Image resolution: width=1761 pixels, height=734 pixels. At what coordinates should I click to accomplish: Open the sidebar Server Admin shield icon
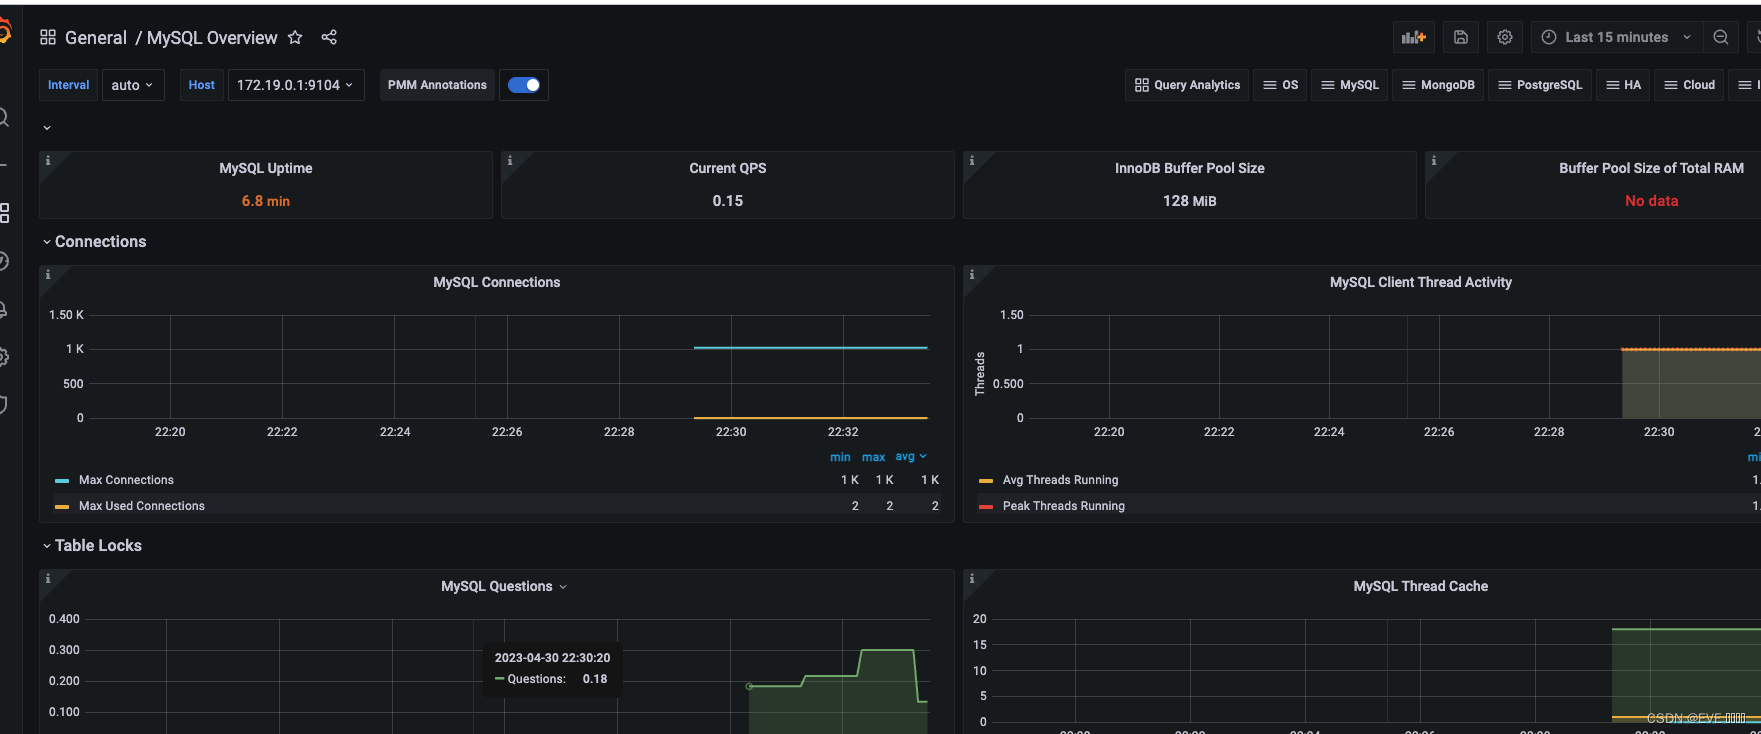click(x=4, y=405)
